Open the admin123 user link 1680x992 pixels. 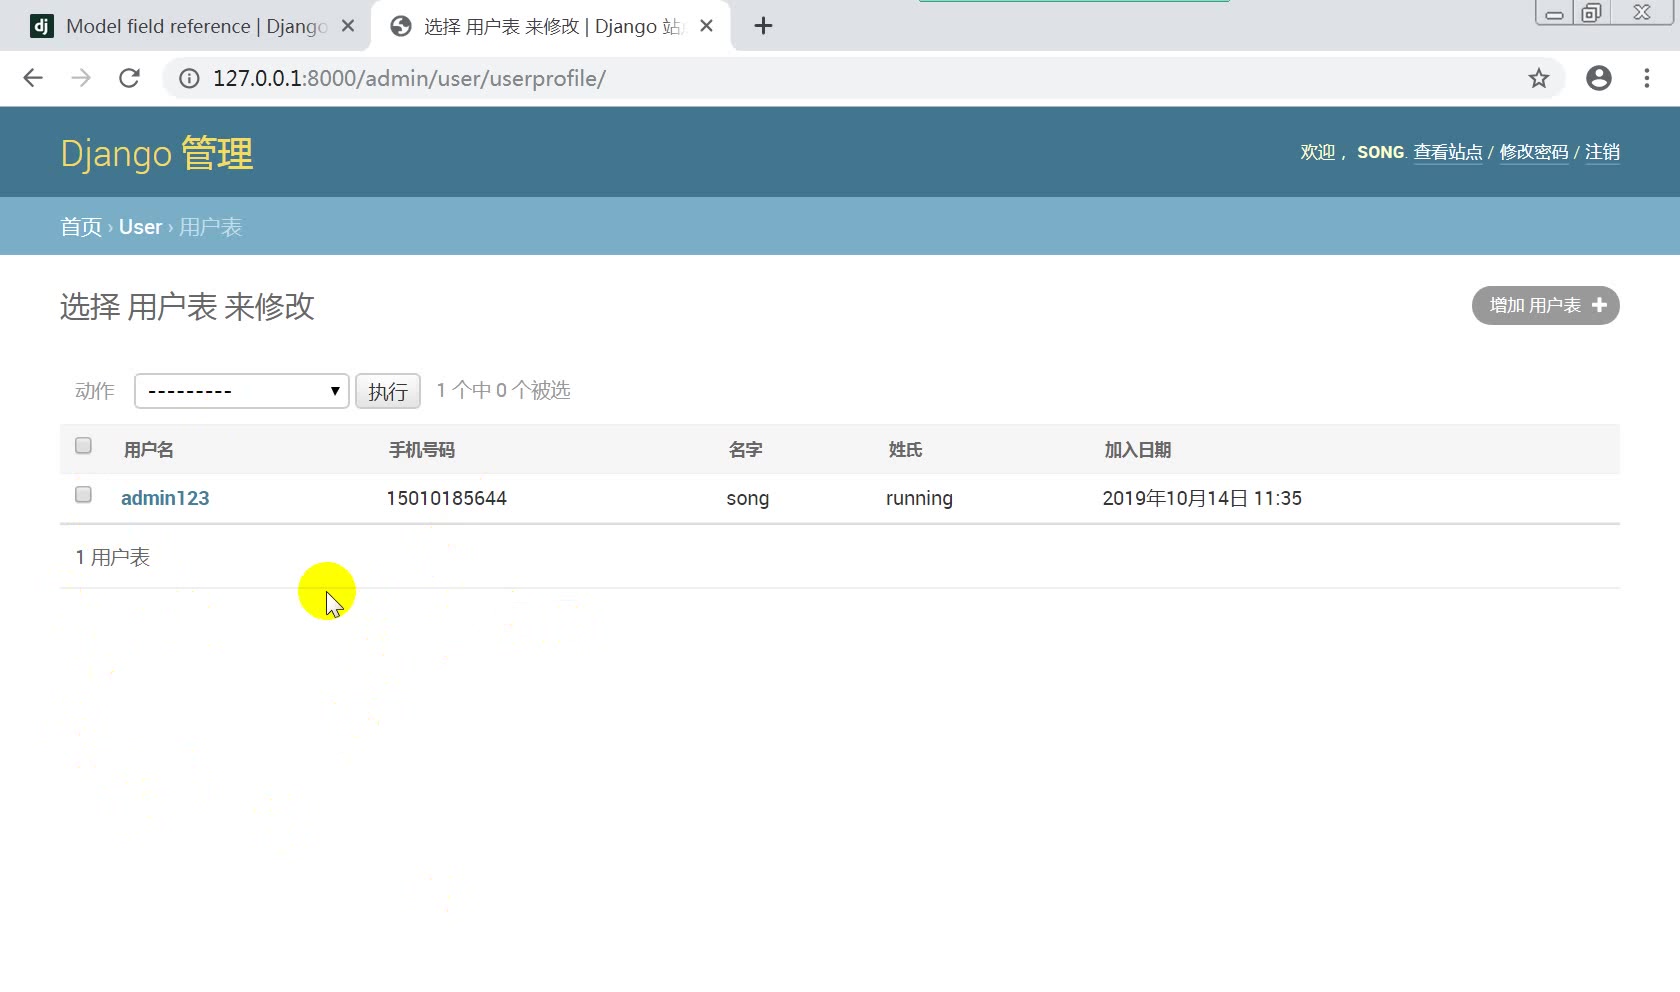[165, 498]
